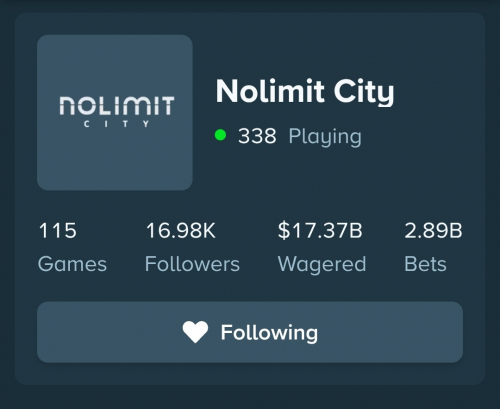The width and height of the screenshot is (500, 409).
Task: Select the Wagered stat label
Action: tap(322, 265)
